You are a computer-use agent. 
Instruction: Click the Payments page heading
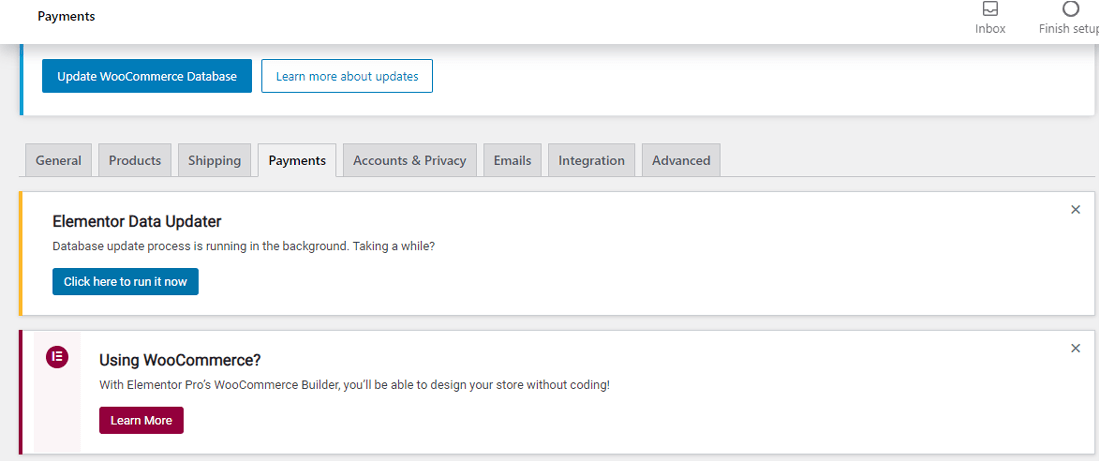pyautogui.click(x=66, y=16)
